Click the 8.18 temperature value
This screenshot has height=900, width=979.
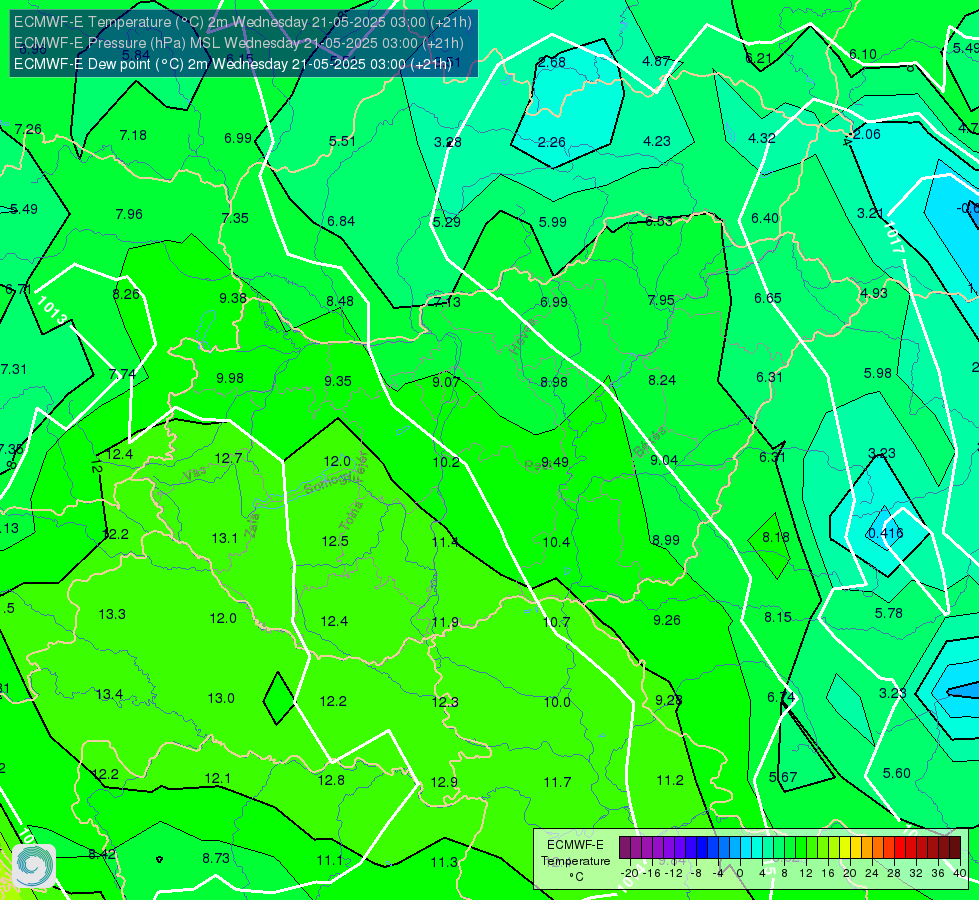(x=776, y=537)
